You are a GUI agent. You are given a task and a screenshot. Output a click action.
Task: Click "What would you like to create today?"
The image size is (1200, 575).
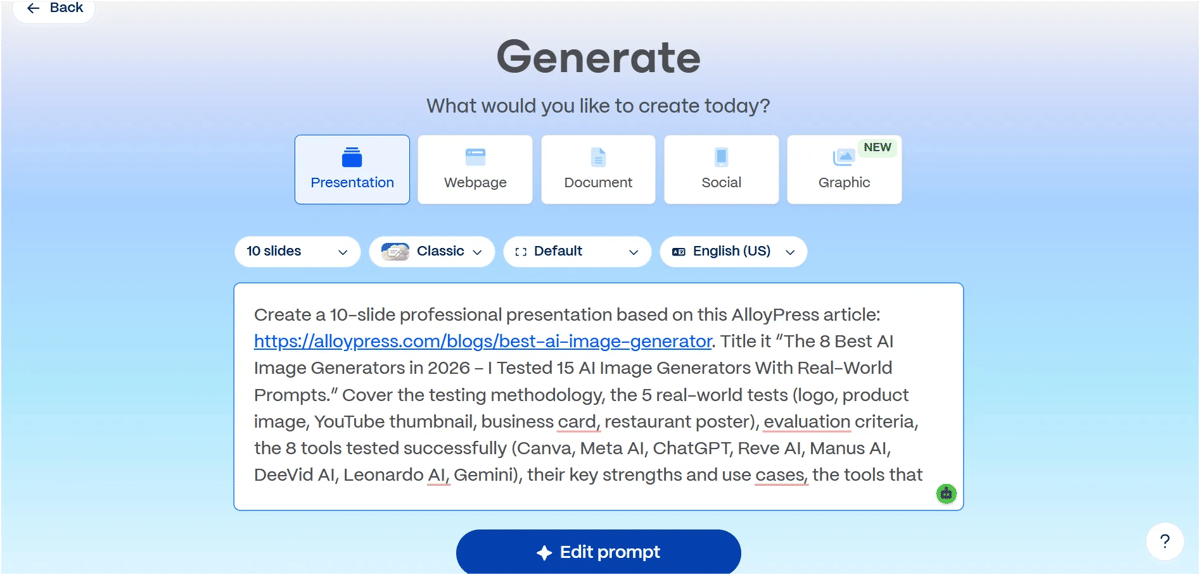tap(598, 106)
